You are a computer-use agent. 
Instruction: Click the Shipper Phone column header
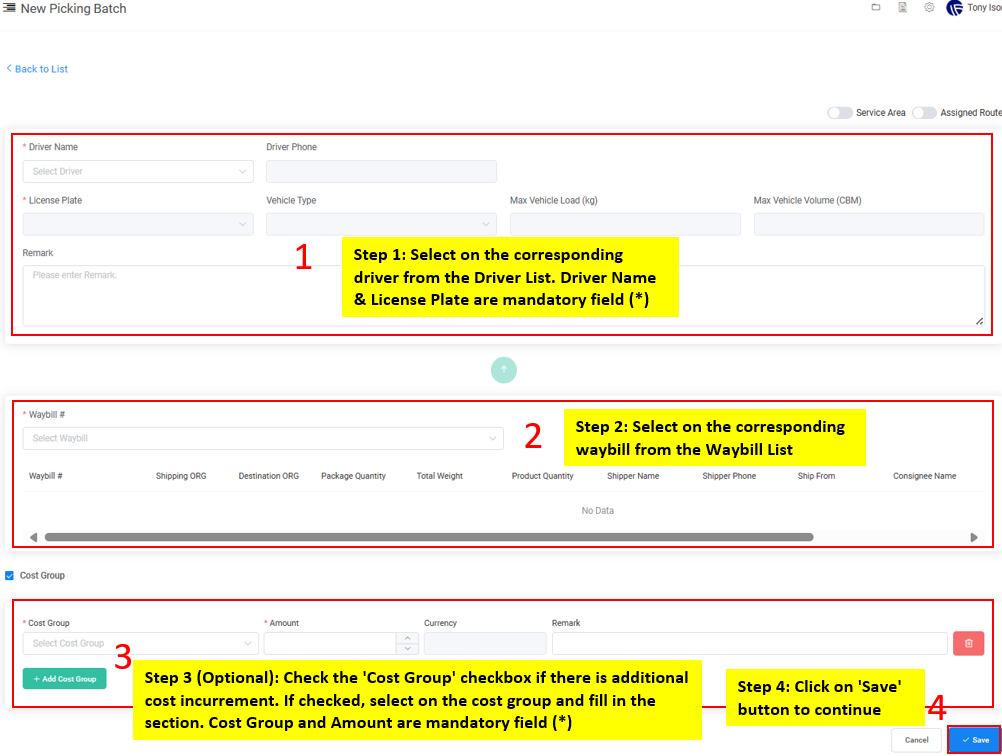728,476
